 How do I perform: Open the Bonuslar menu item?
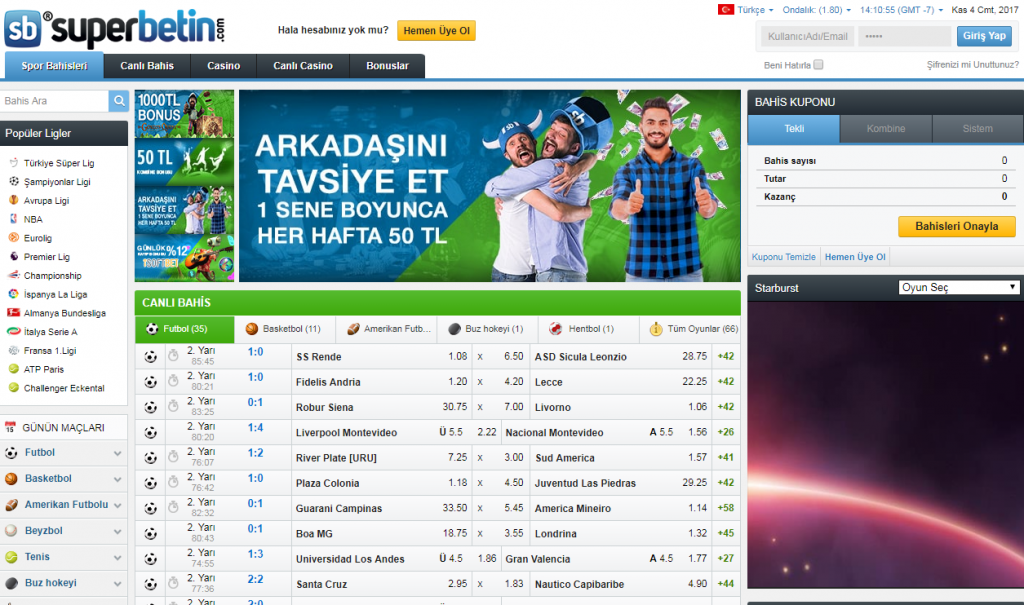tap(387, 66)
